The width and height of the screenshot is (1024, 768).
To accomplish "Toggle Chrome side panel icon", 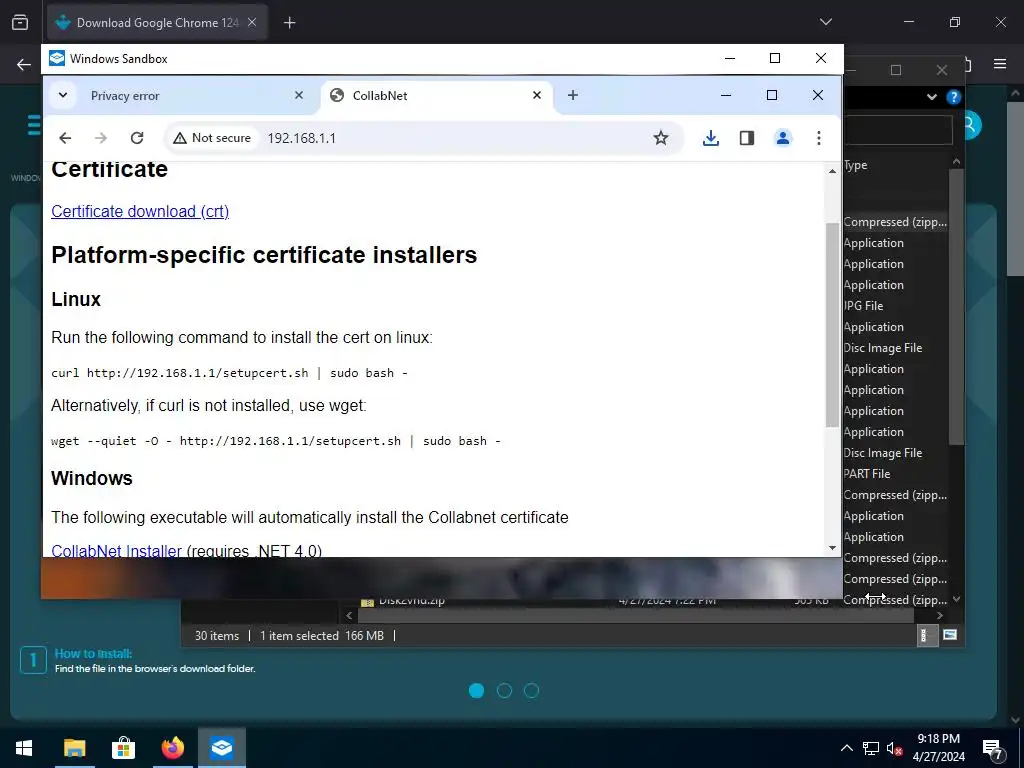I will click(746, 138).
